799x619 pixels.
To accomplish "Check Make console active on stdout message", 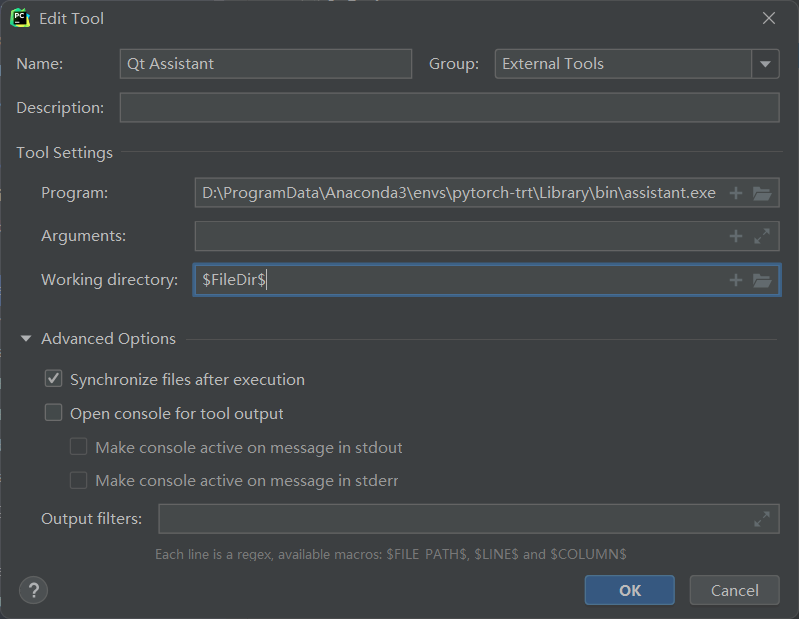I will click(x=79, y=448).
